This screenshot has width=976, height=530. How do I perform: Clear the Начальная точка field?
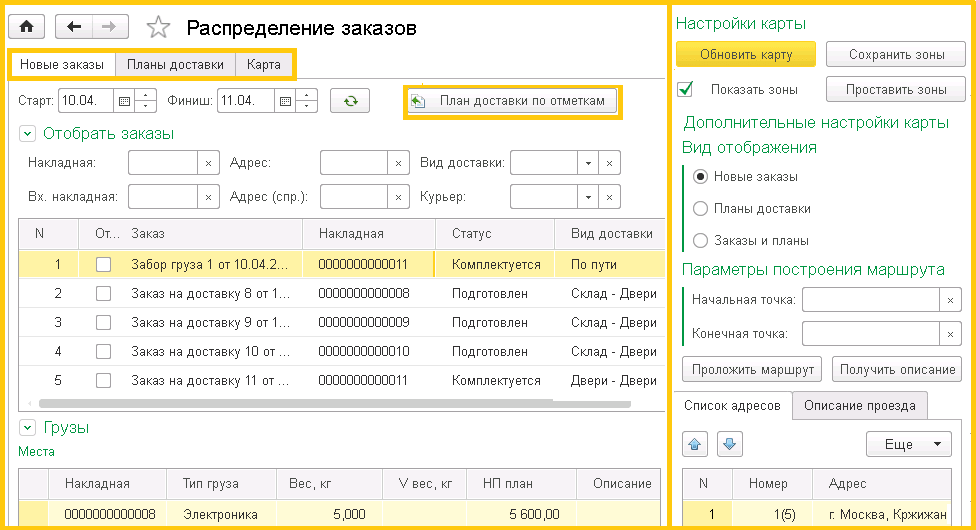pyautogui.click(x=950, y=300)
